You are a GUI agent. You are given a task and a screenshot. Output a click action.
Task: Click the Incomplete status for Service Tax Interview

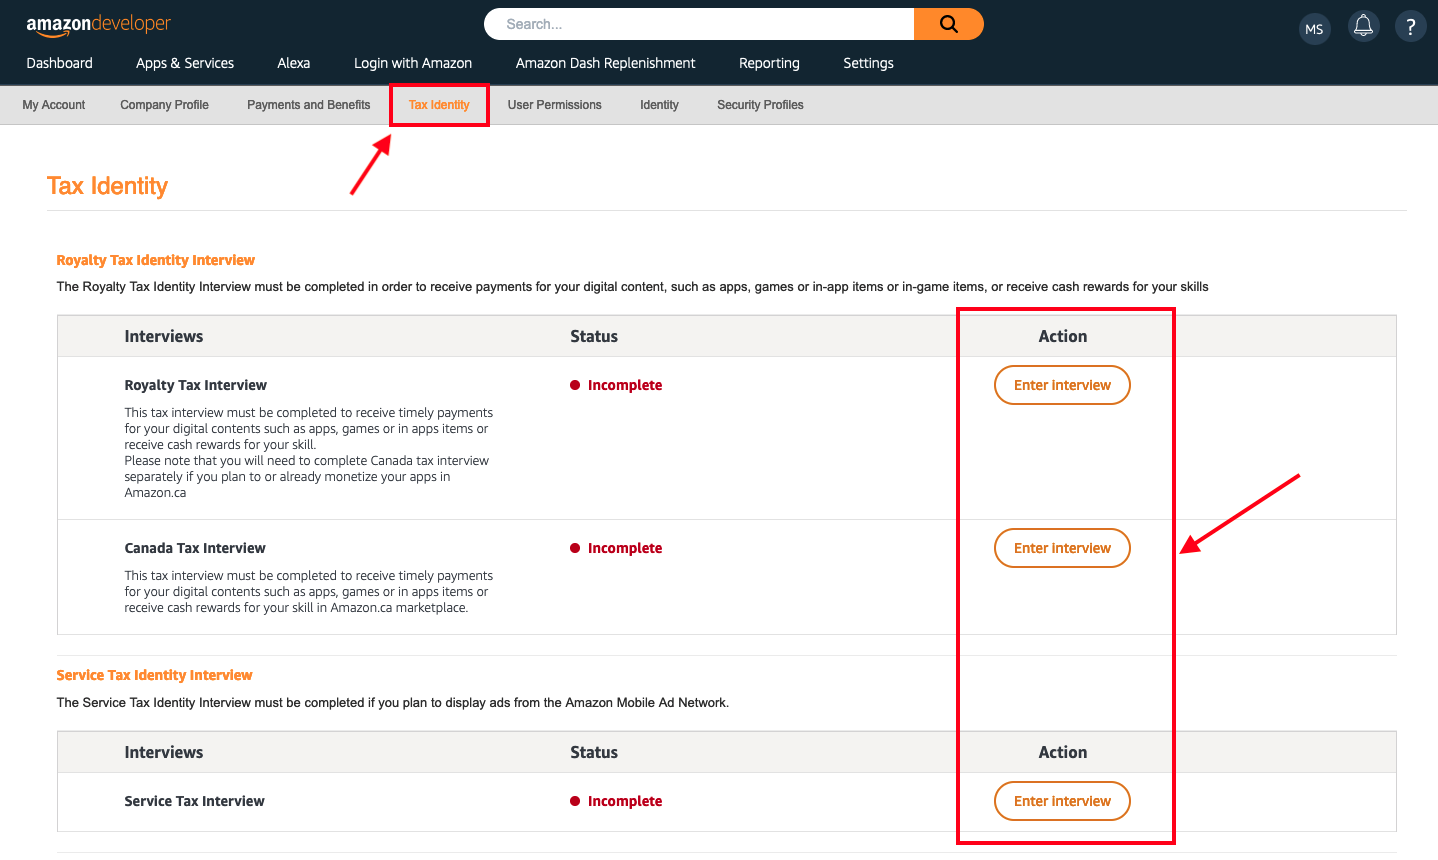tap(616, 801)
